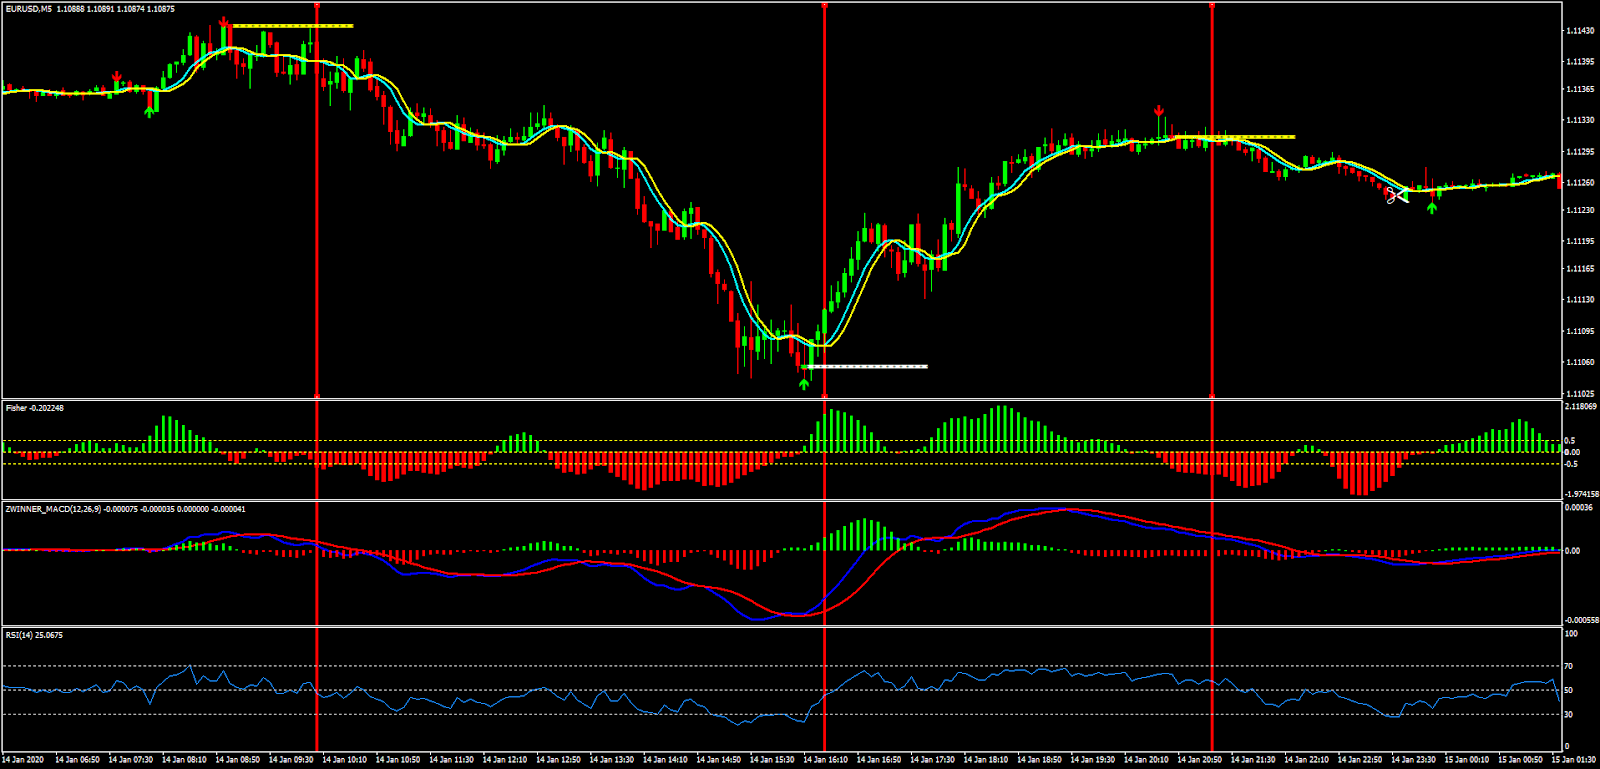Click the -1.974158 value on the Fisher scale
This screenshot has height=769, width=1600.
coord(1581,494)
